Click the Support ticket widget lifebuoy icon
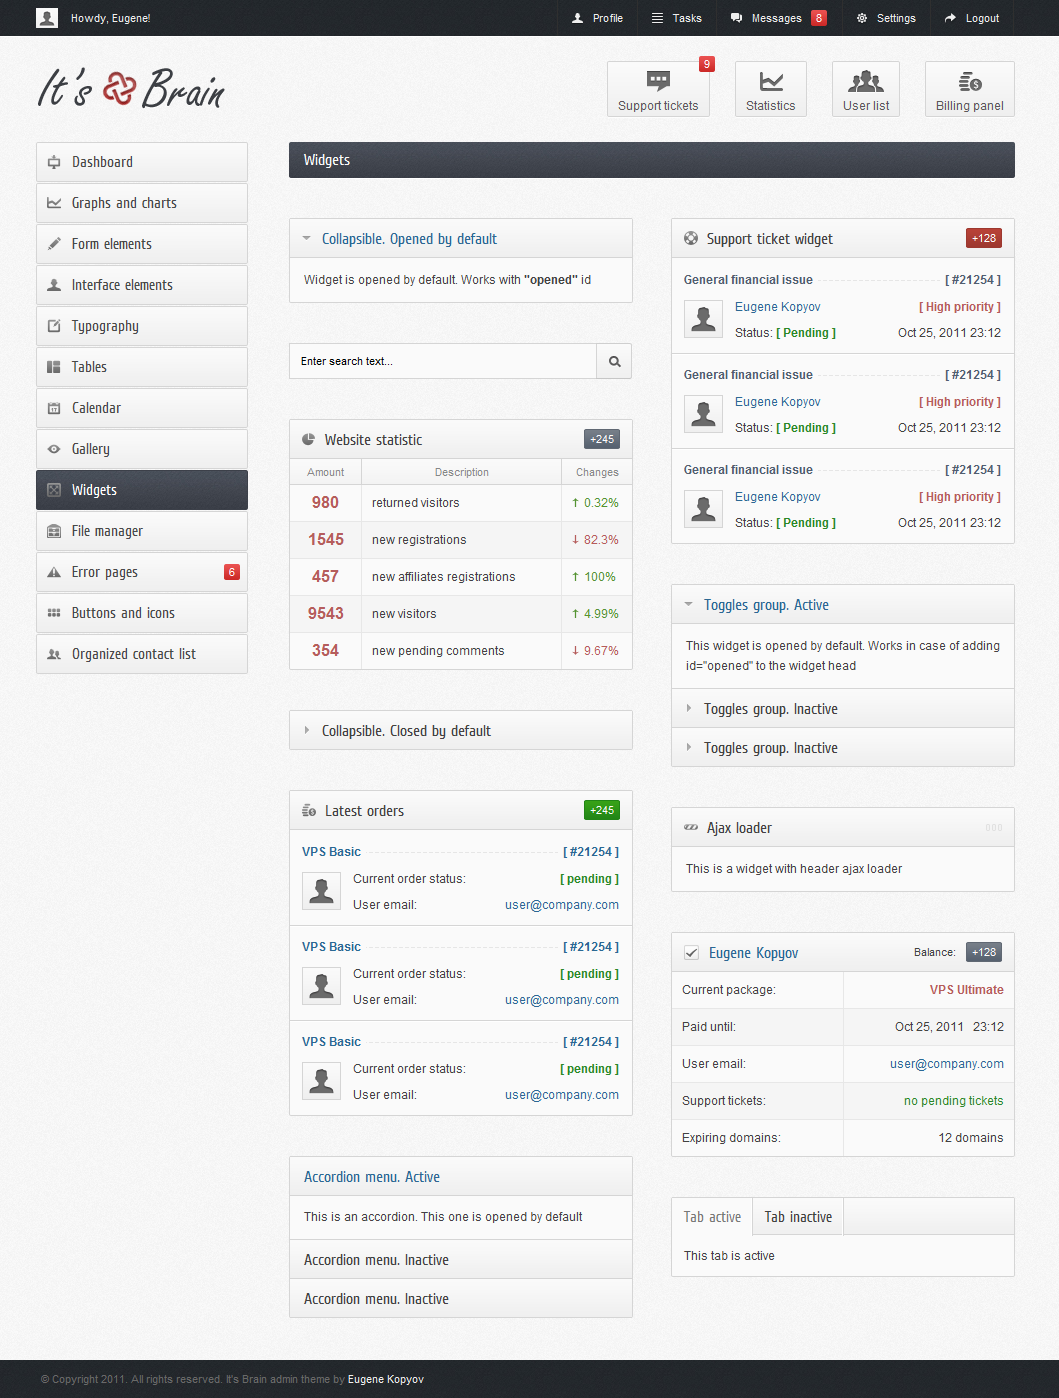This screenshot has width=1059, height=1398. tap(691, 238)
